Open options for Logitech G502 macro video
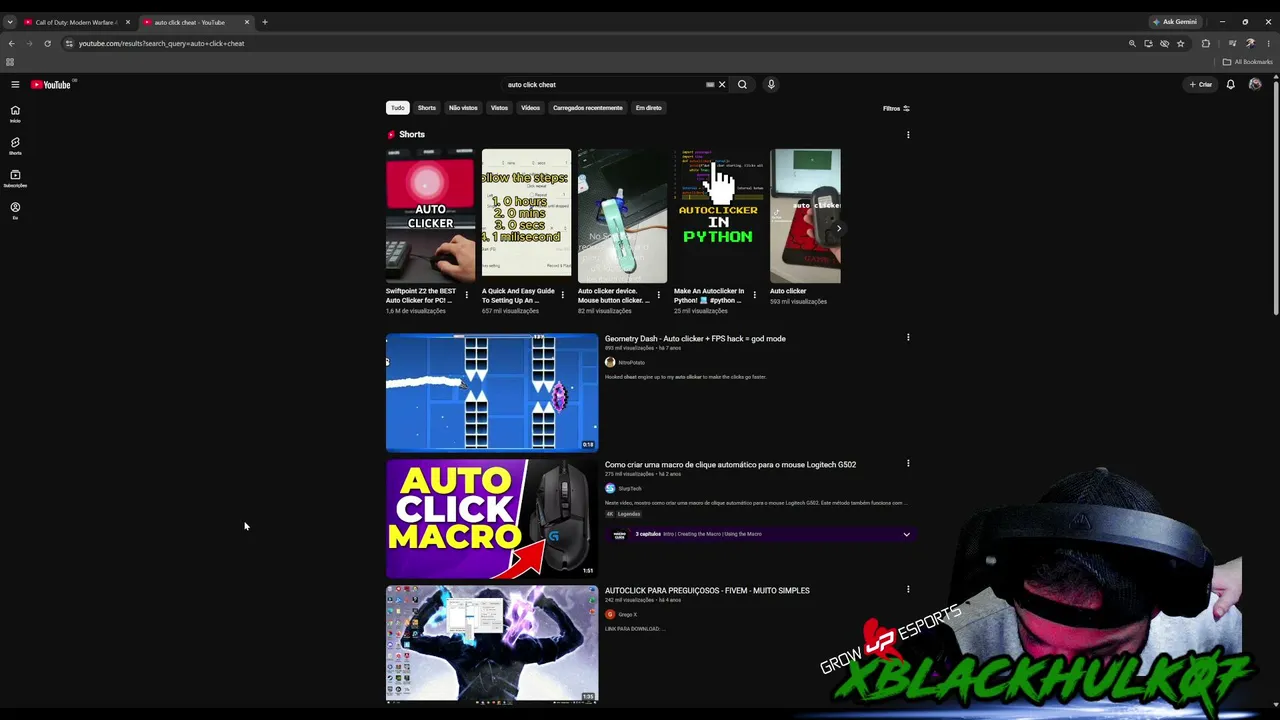The height and width of the screenshot is (720, 1280). pos(908,464)
